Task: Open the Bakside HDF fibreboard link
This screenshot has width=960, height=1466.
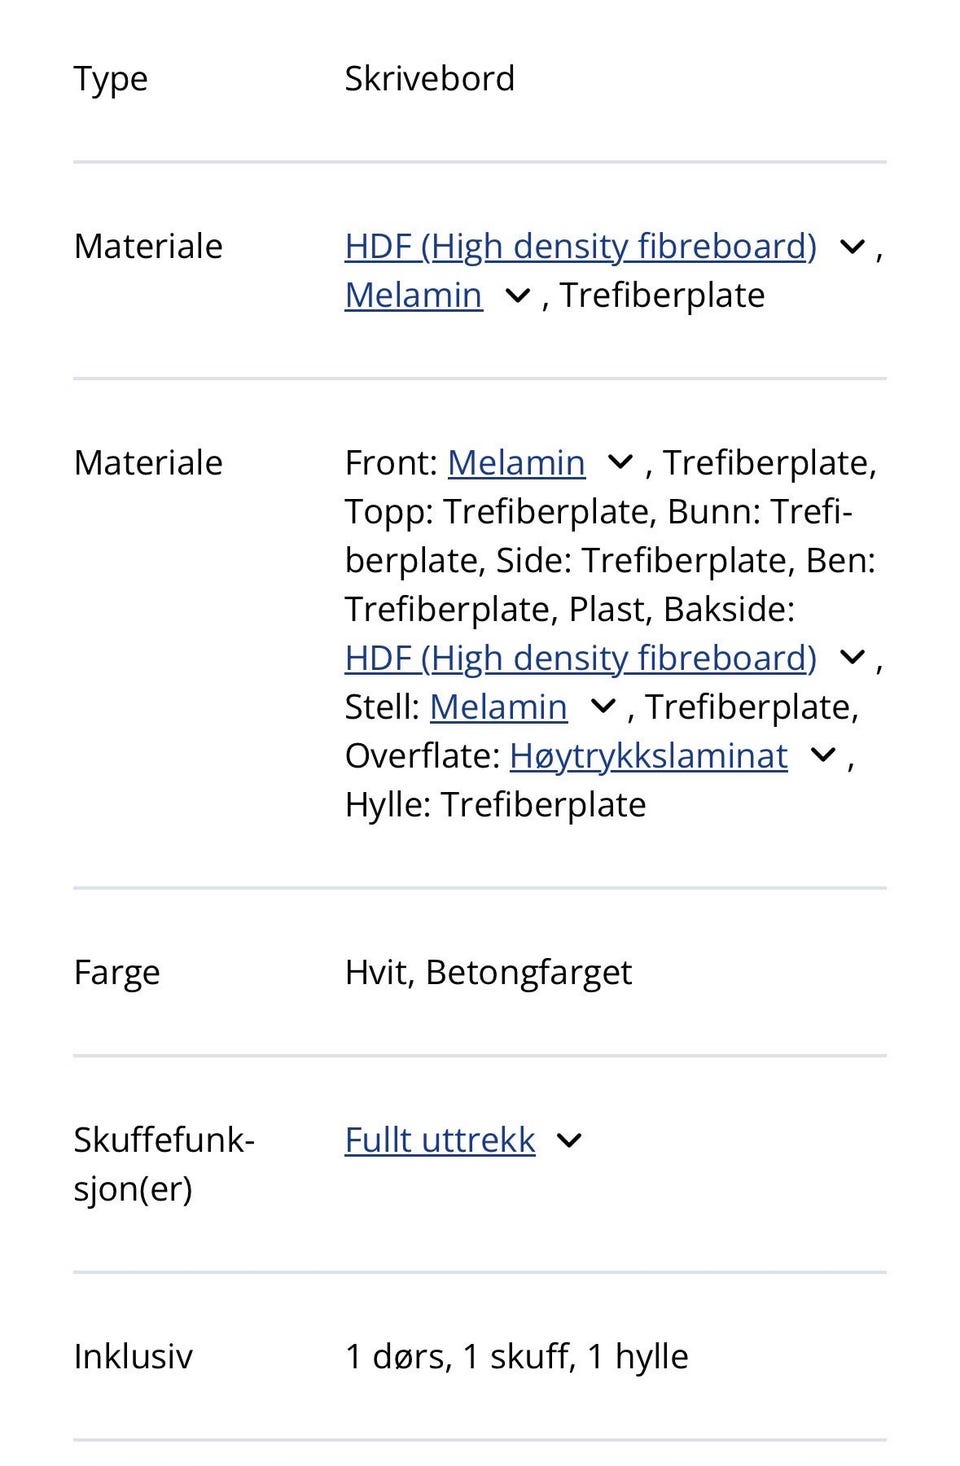Action: tap(580, 657)
